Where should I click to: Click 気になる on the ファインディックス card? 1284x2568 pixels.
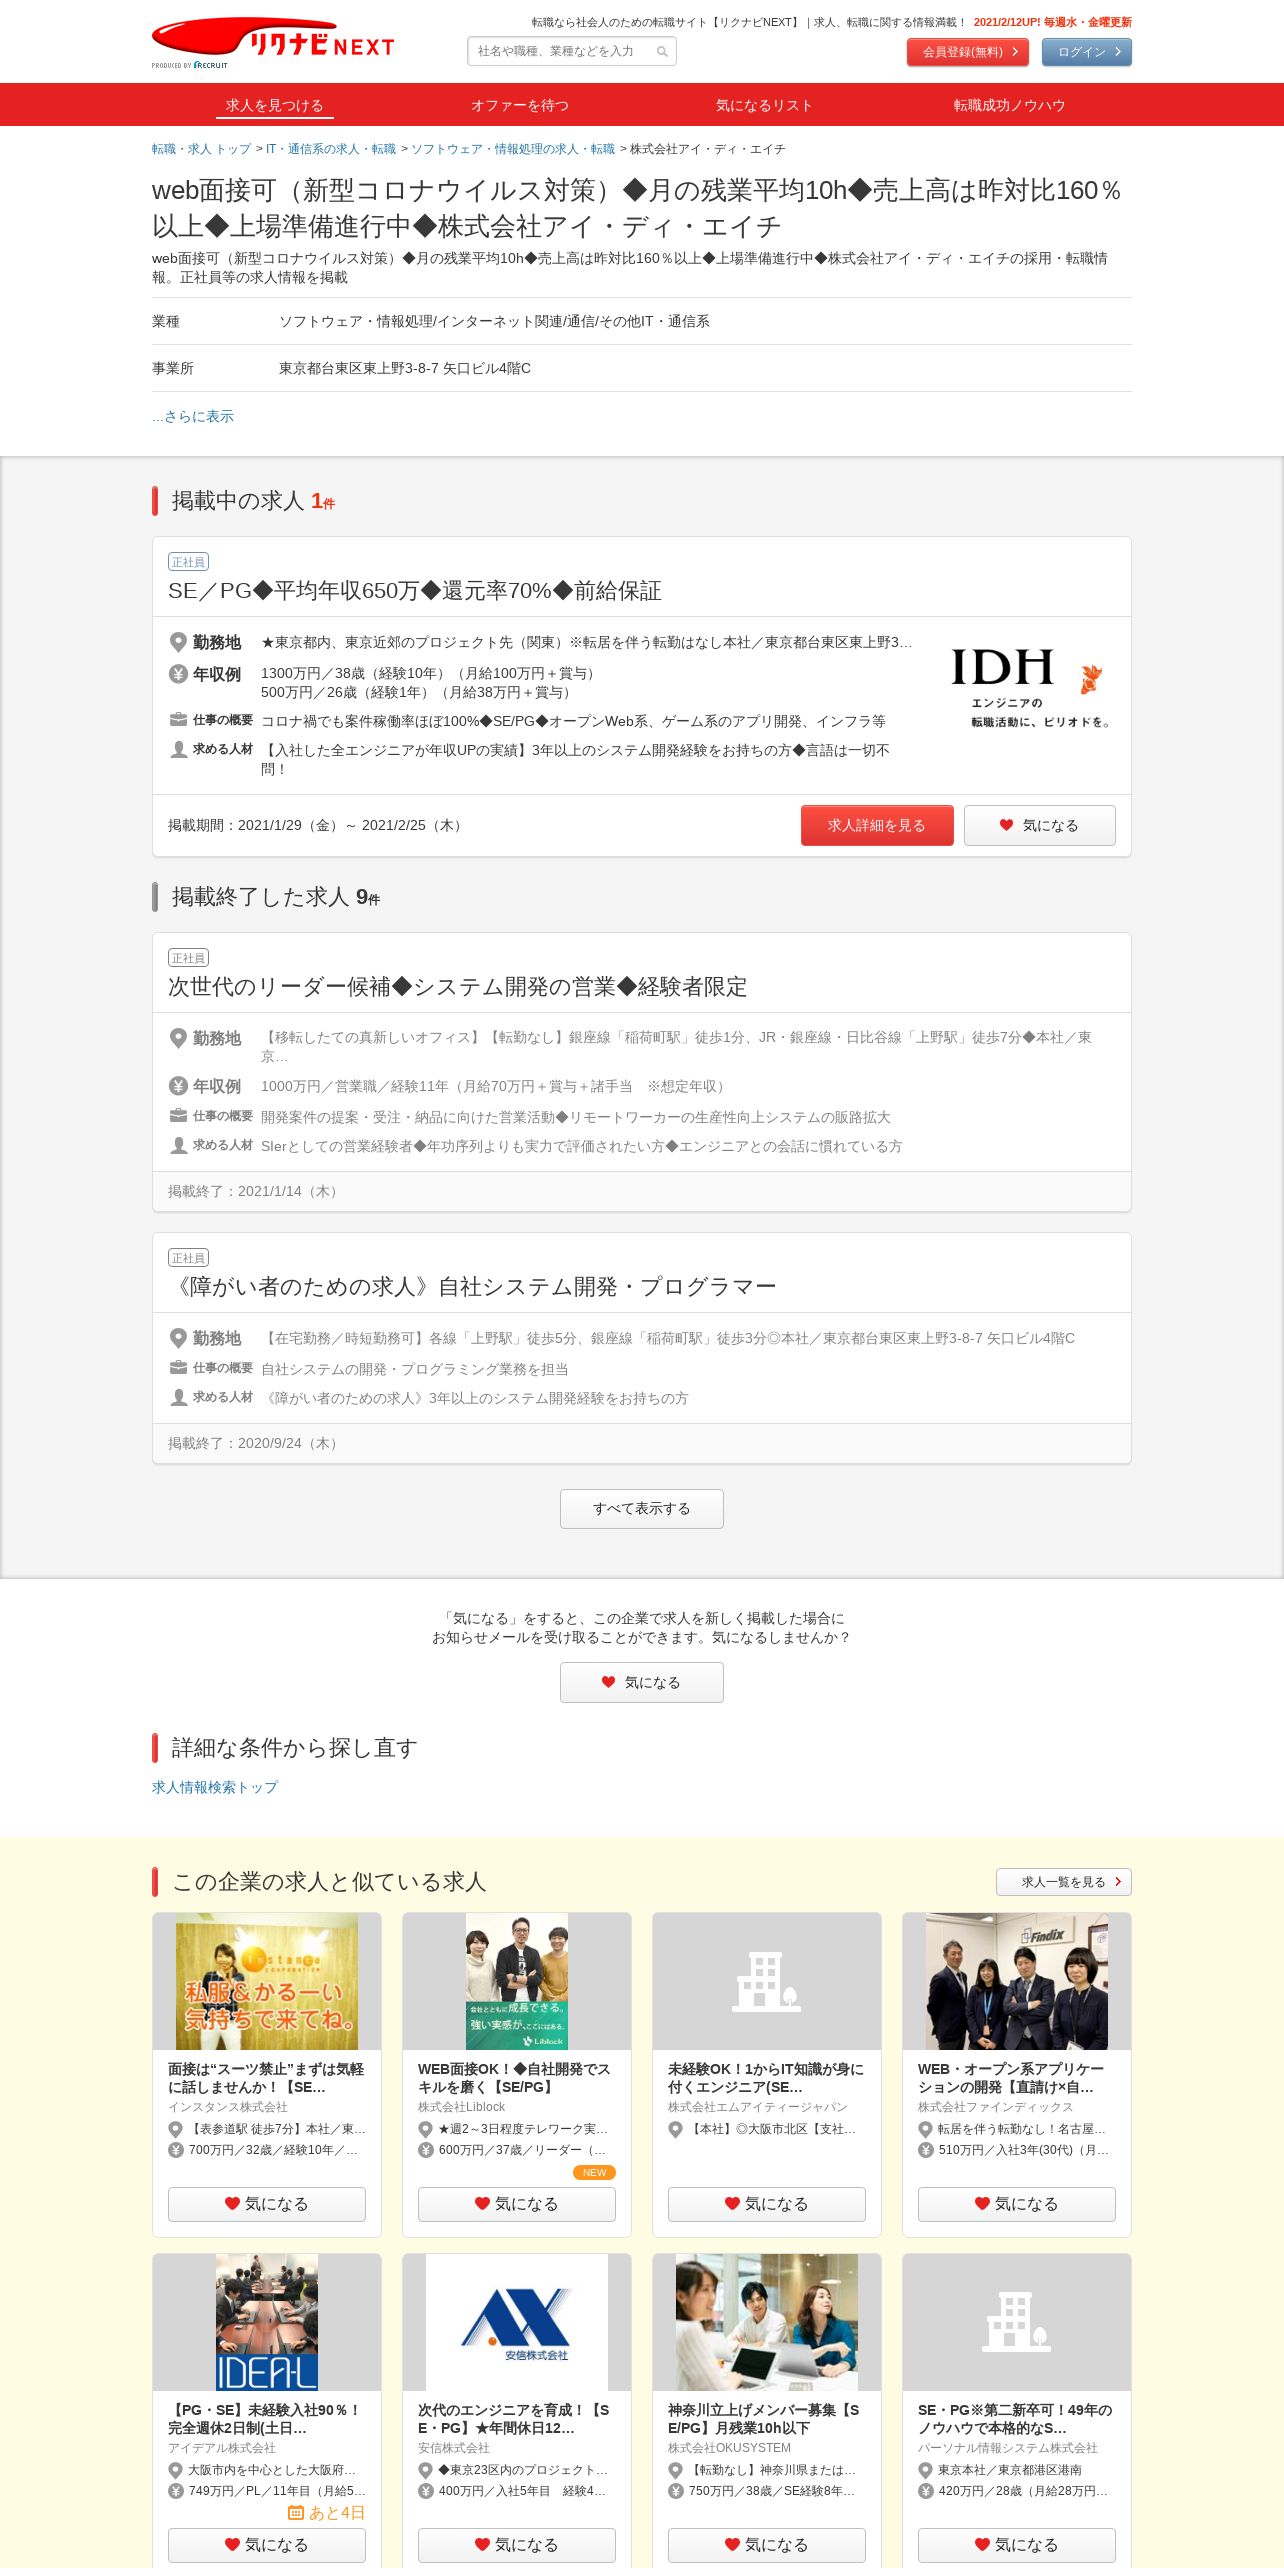point(1017,2204)
